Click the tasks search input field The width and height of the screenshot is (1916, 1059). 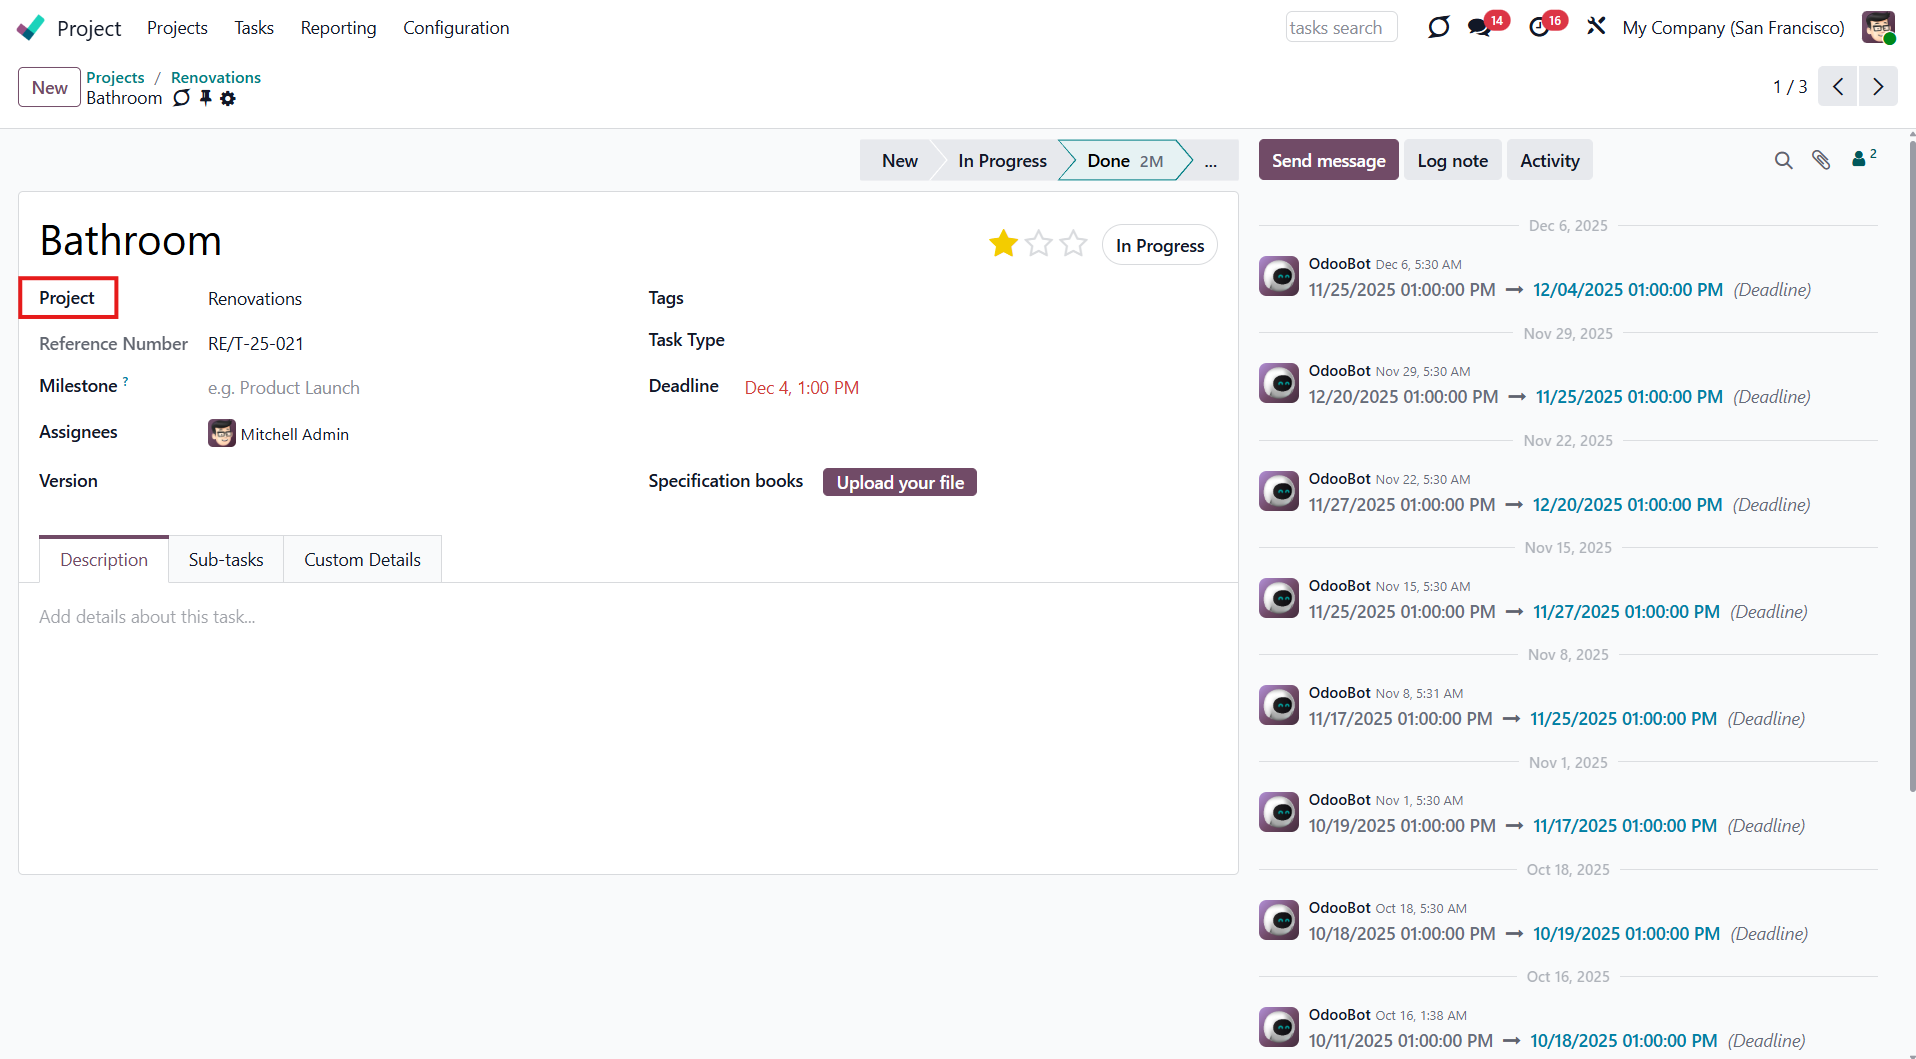click(1340, 28)
